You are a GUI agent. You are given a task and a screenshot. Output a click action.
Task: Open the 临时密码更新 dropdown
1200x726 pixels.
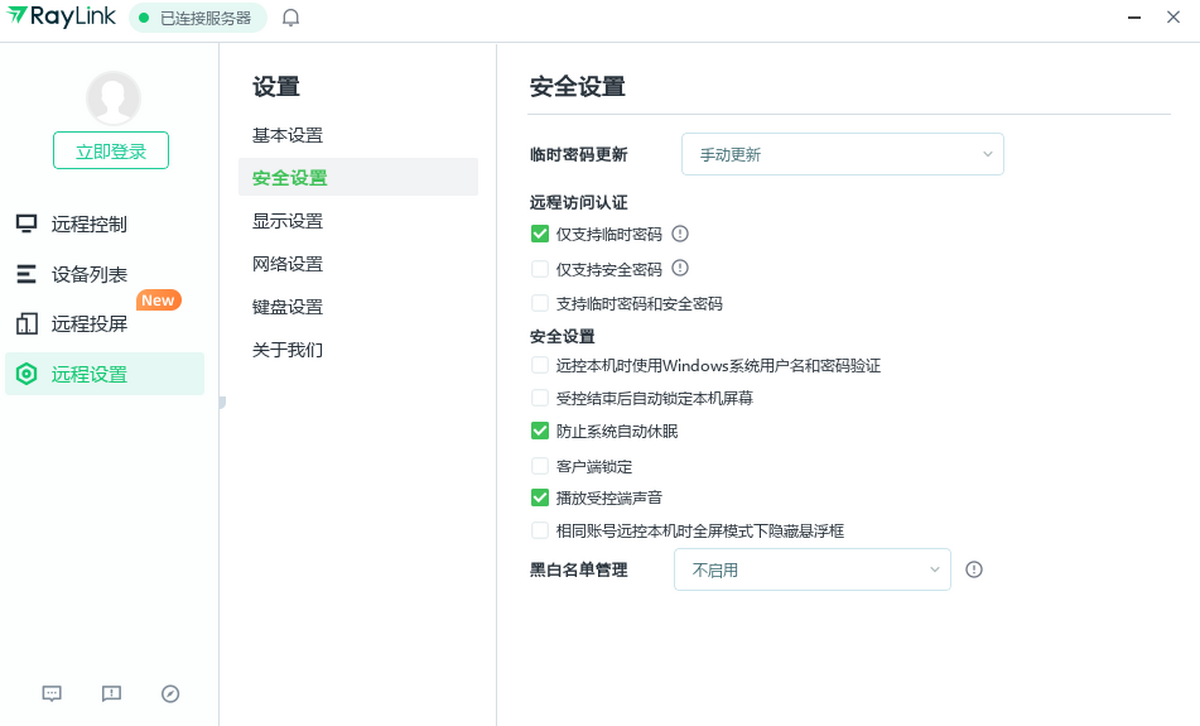tap(842, 154)
